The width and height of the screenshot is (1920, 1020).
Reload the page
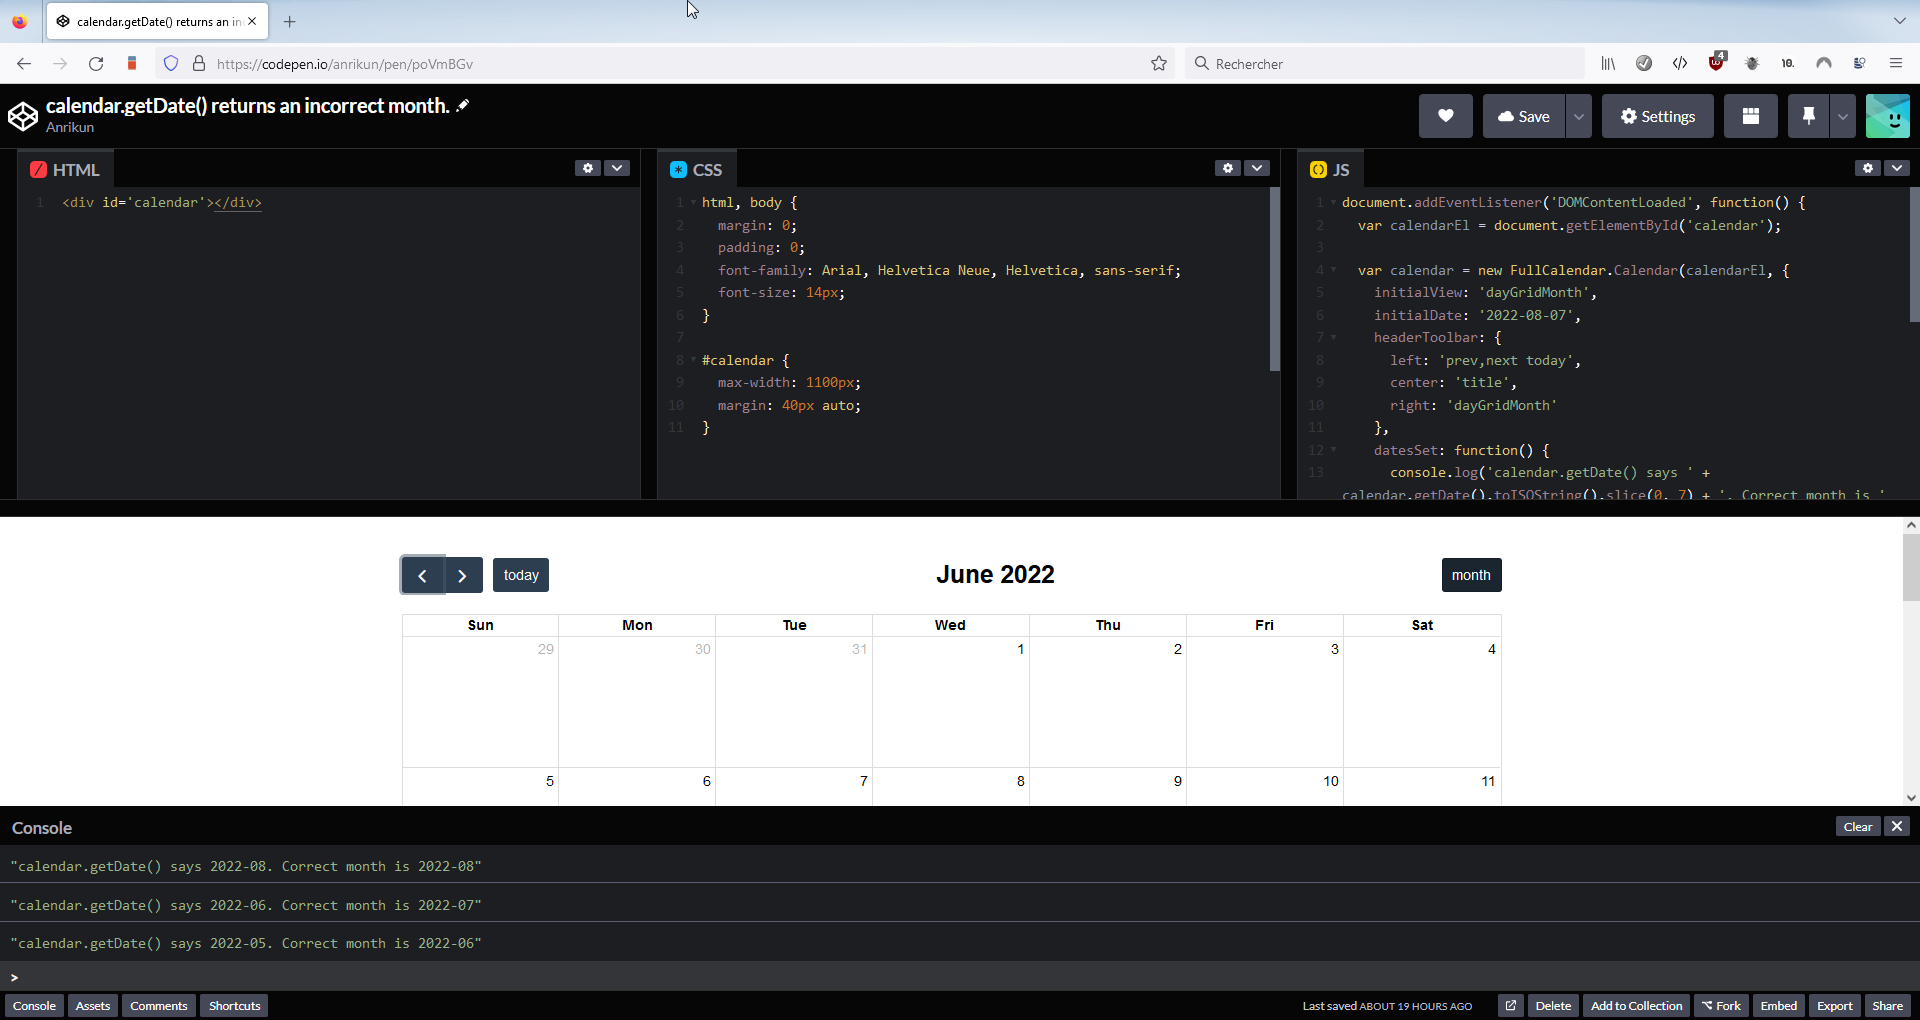[95, 63]
